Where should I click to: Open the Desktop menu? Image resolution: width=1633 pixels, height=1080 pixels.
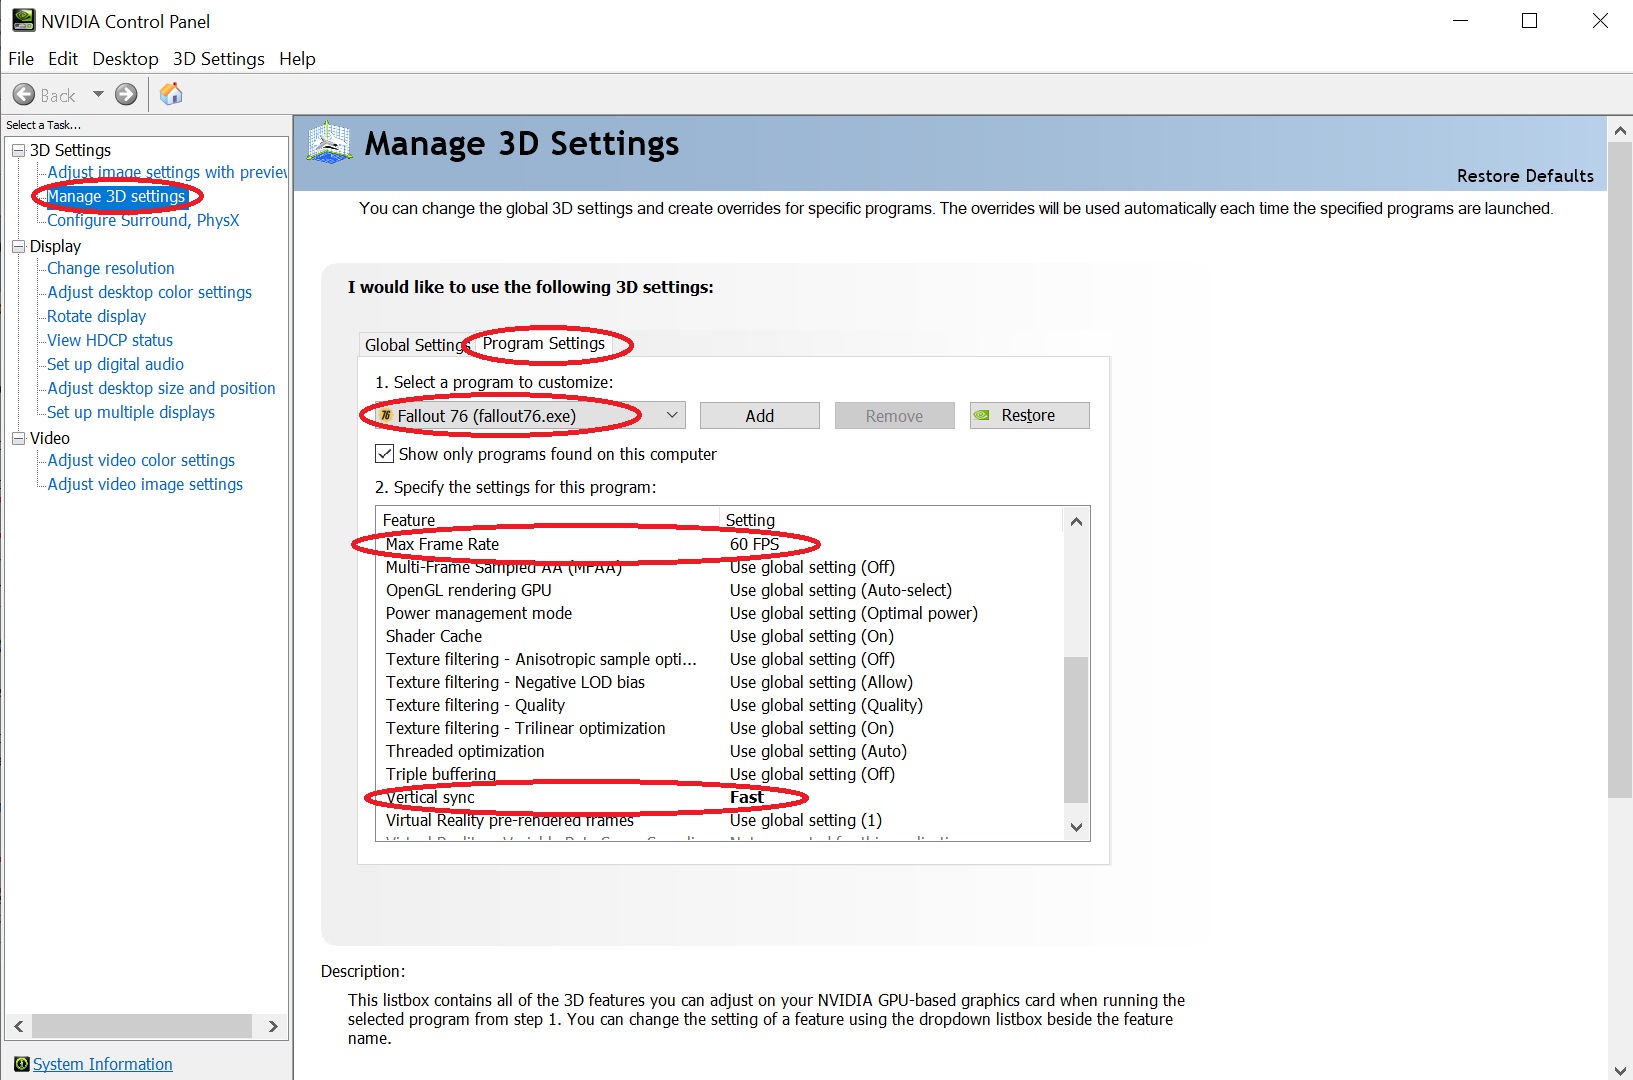coord(125,59)
